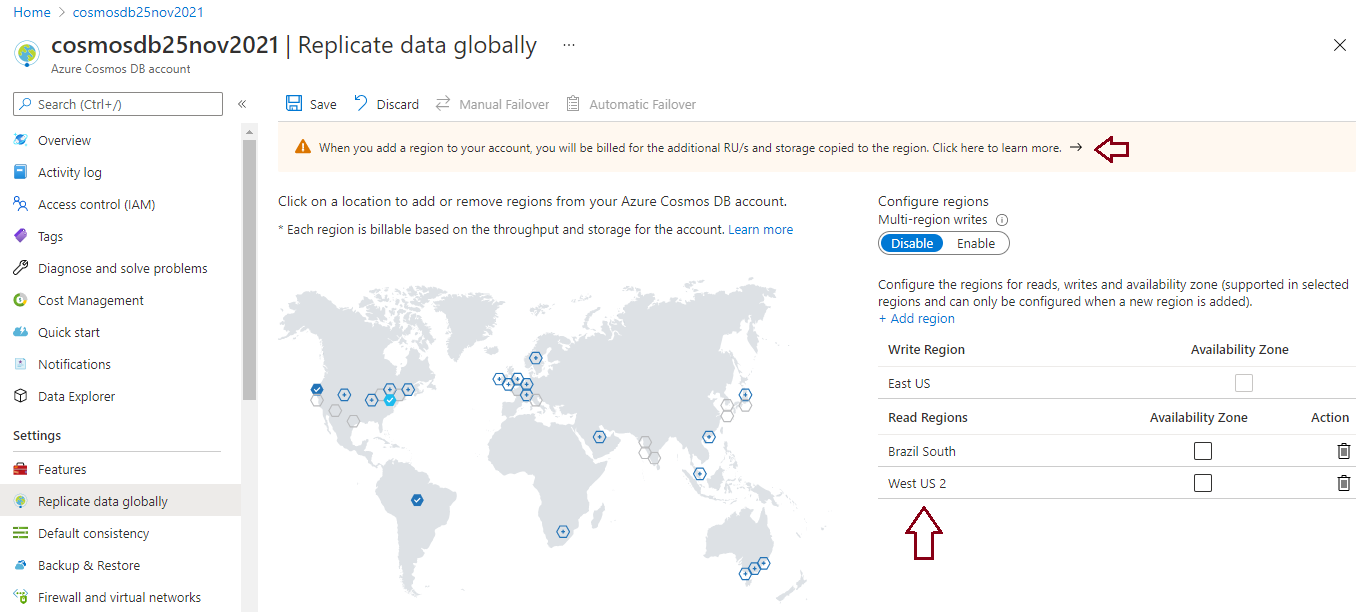
Task: Click the arrow in the billing warning banner
Action: pos(1076,148)
